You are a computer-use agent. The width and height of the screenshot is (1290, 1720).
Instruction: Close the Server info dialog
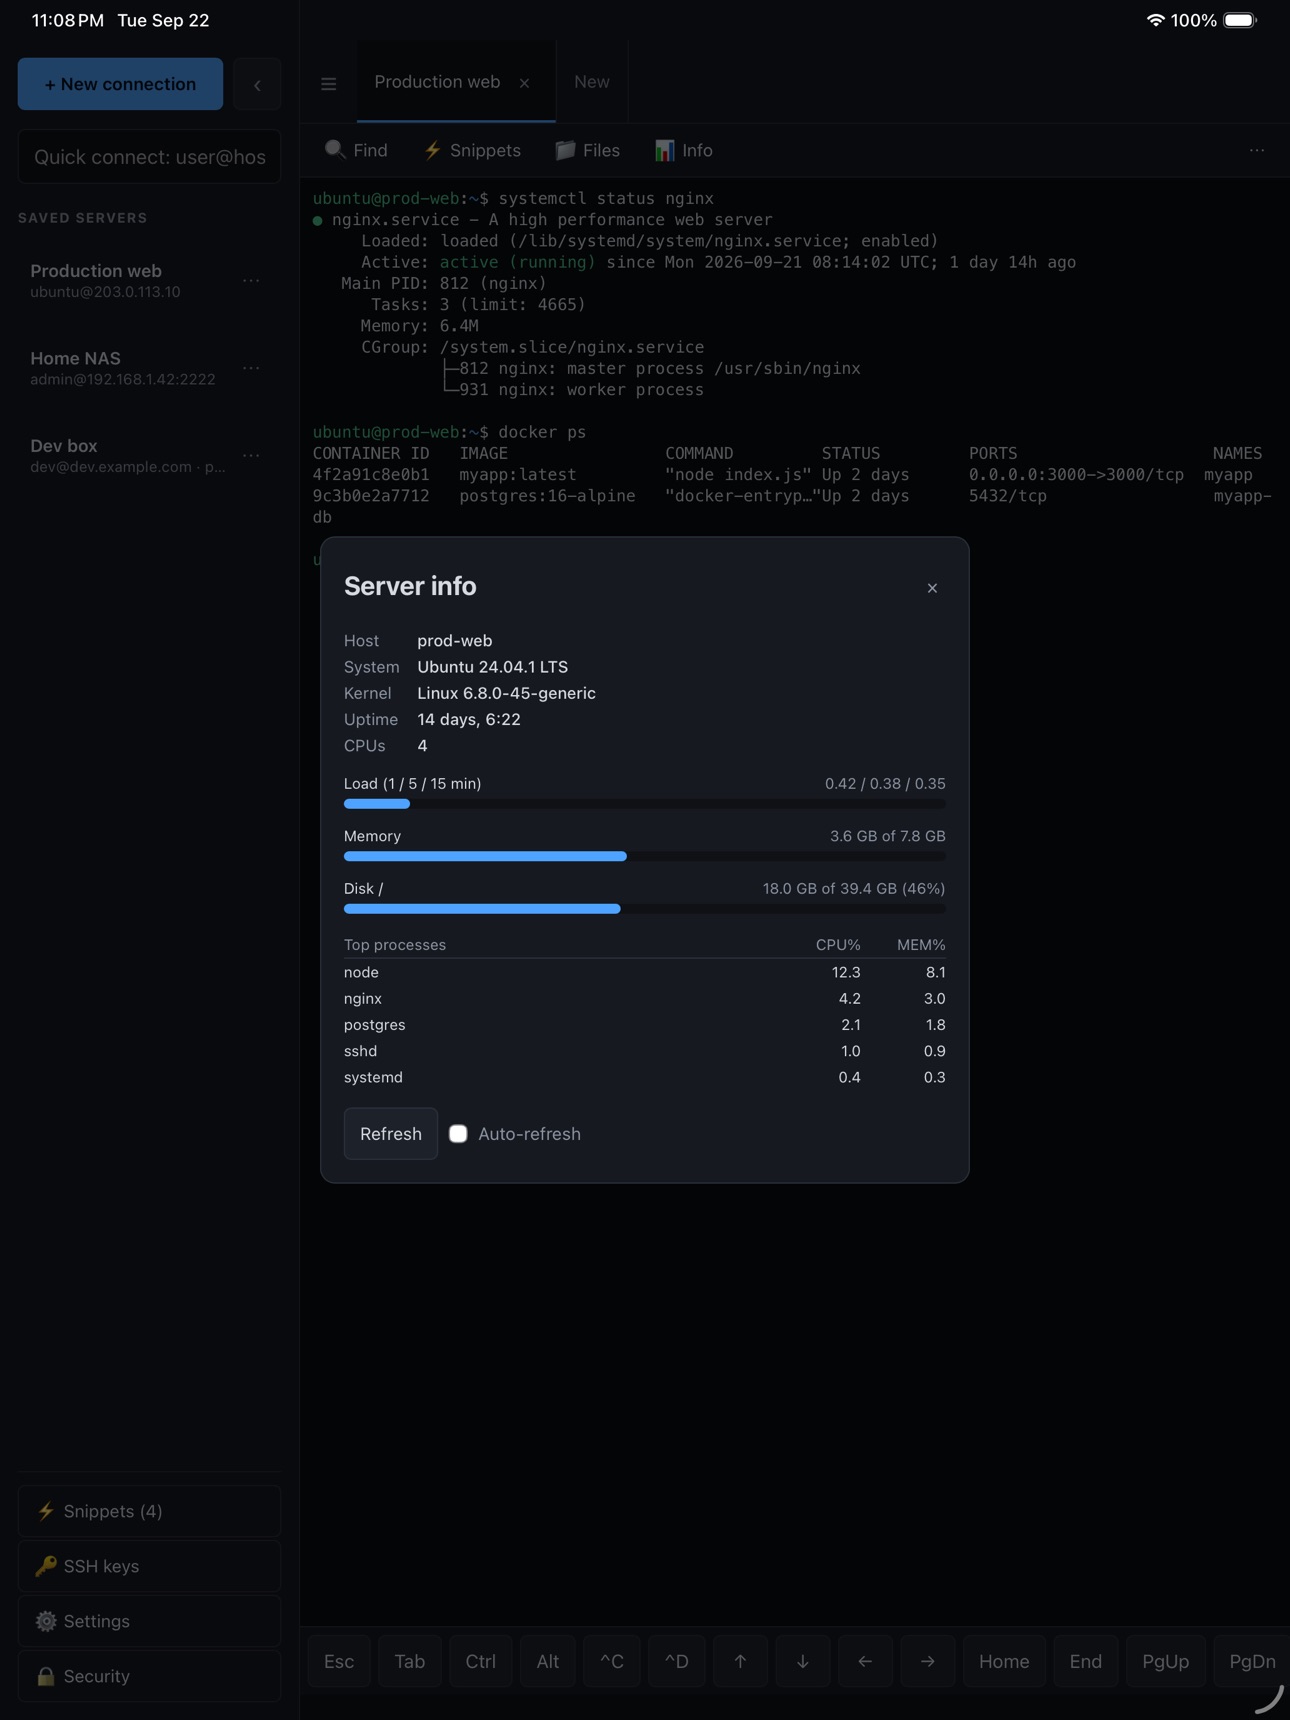tap(932, 588)
